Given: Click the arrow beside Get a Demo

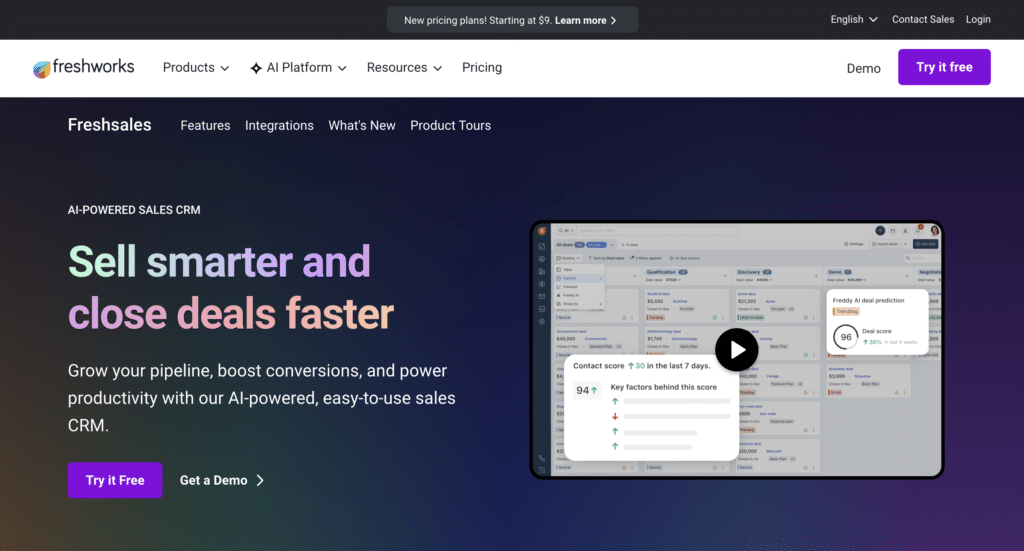Looking at the screenshot, I should pyautogui.click(x=260, y=480).
